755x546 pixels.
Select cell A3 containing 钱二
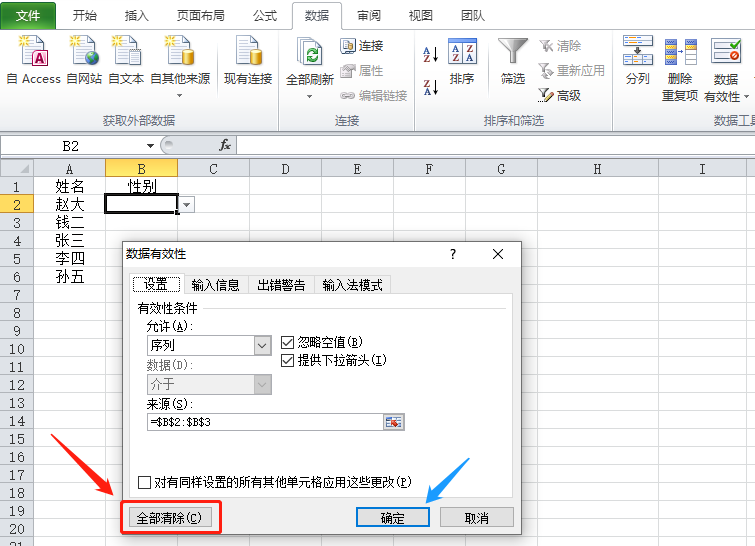tap(69, 222)
